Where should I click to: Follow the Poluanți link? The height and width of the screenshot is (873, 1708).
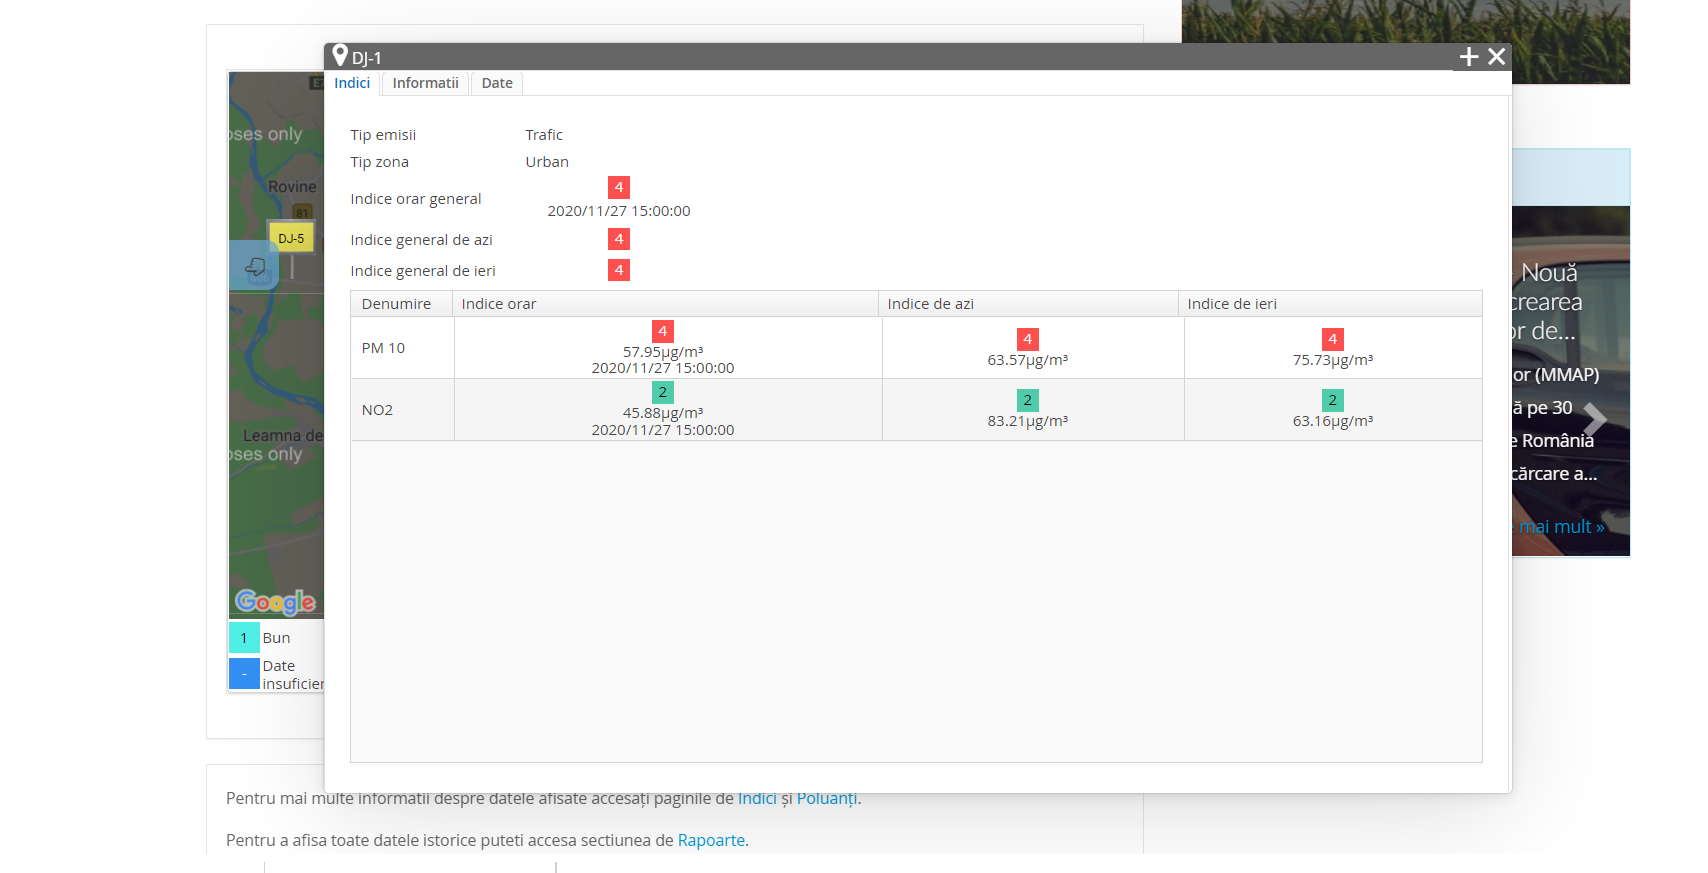826,798
